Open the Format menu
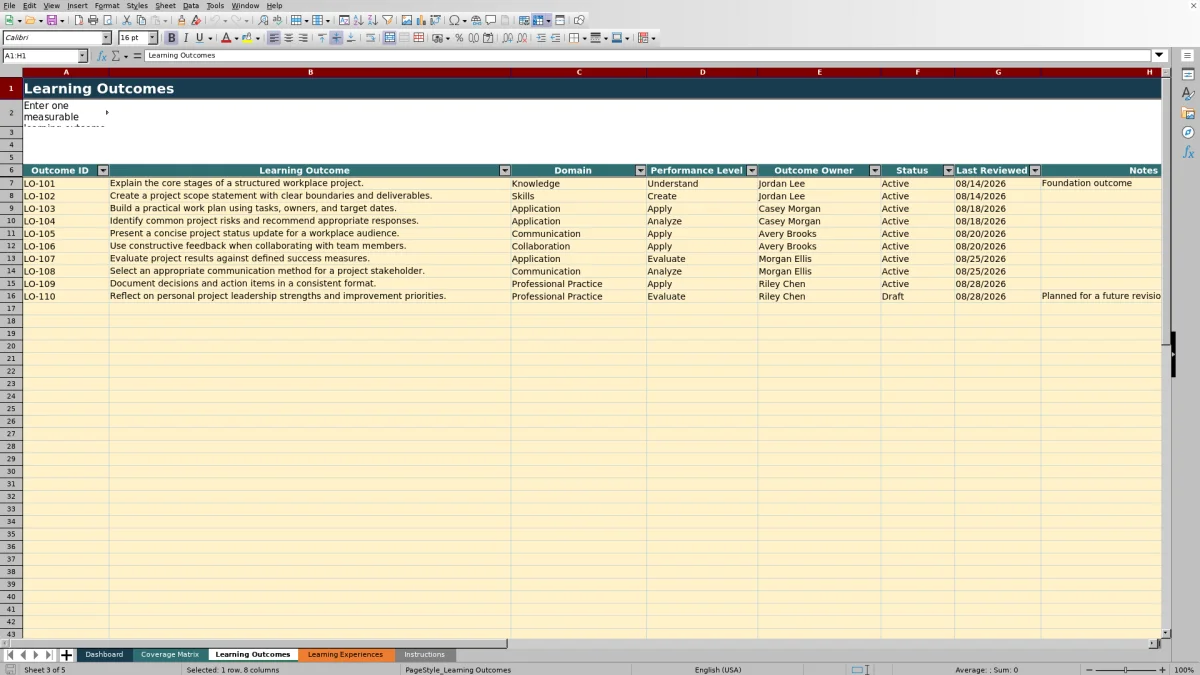This screenshot has height=675, width=1200. tap(107, 5)
